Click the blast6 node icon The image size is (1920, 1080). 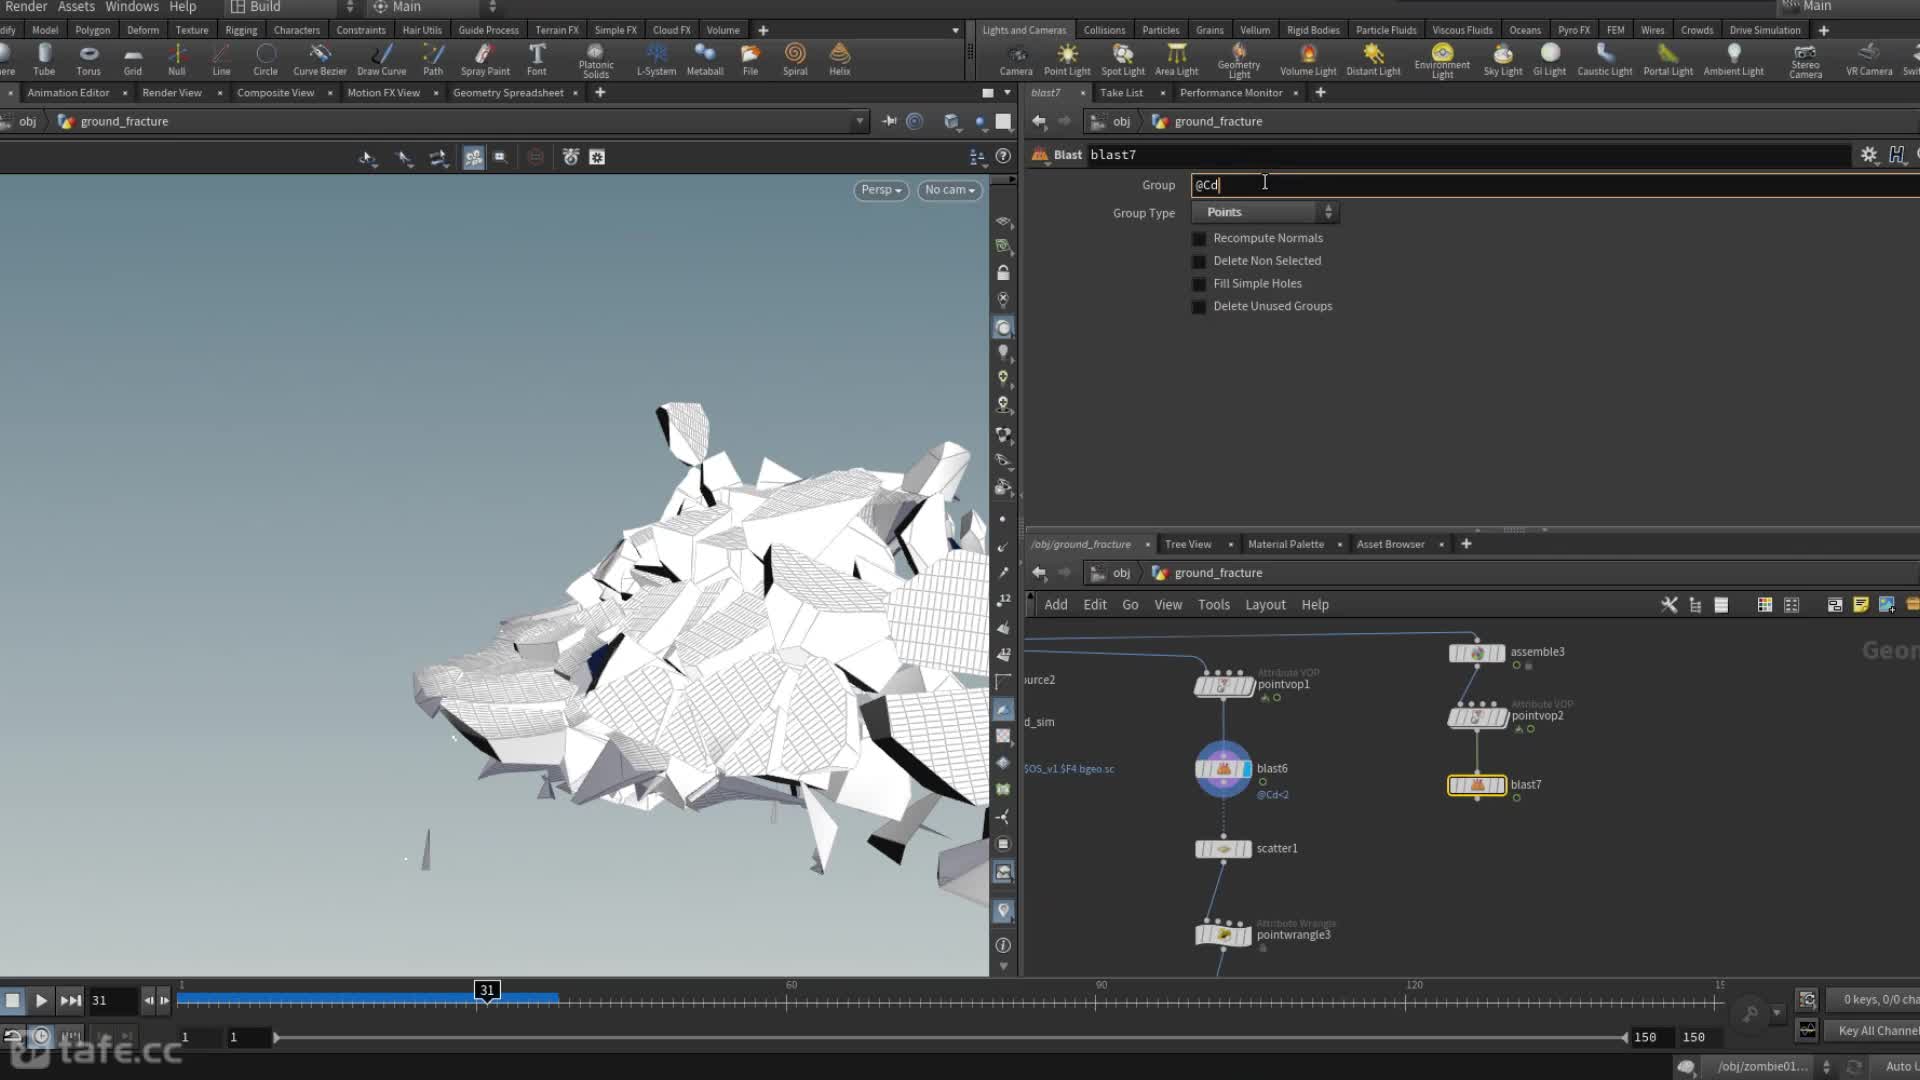point(1223,769)
